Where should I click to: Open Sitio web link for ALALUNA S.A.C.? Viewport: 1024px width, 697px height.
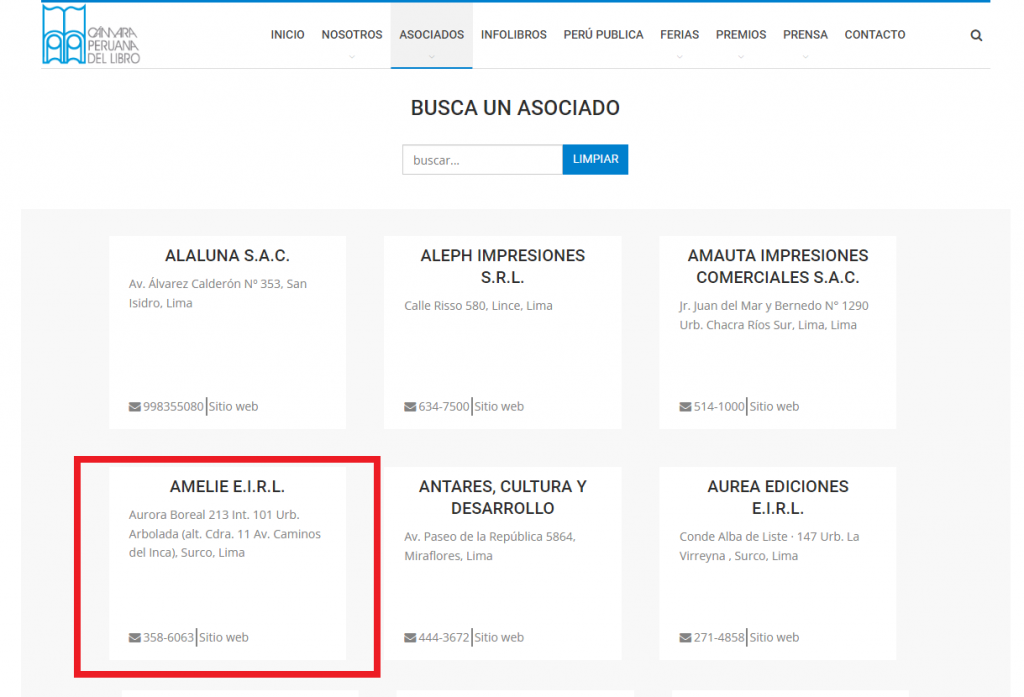pos(233,406)
